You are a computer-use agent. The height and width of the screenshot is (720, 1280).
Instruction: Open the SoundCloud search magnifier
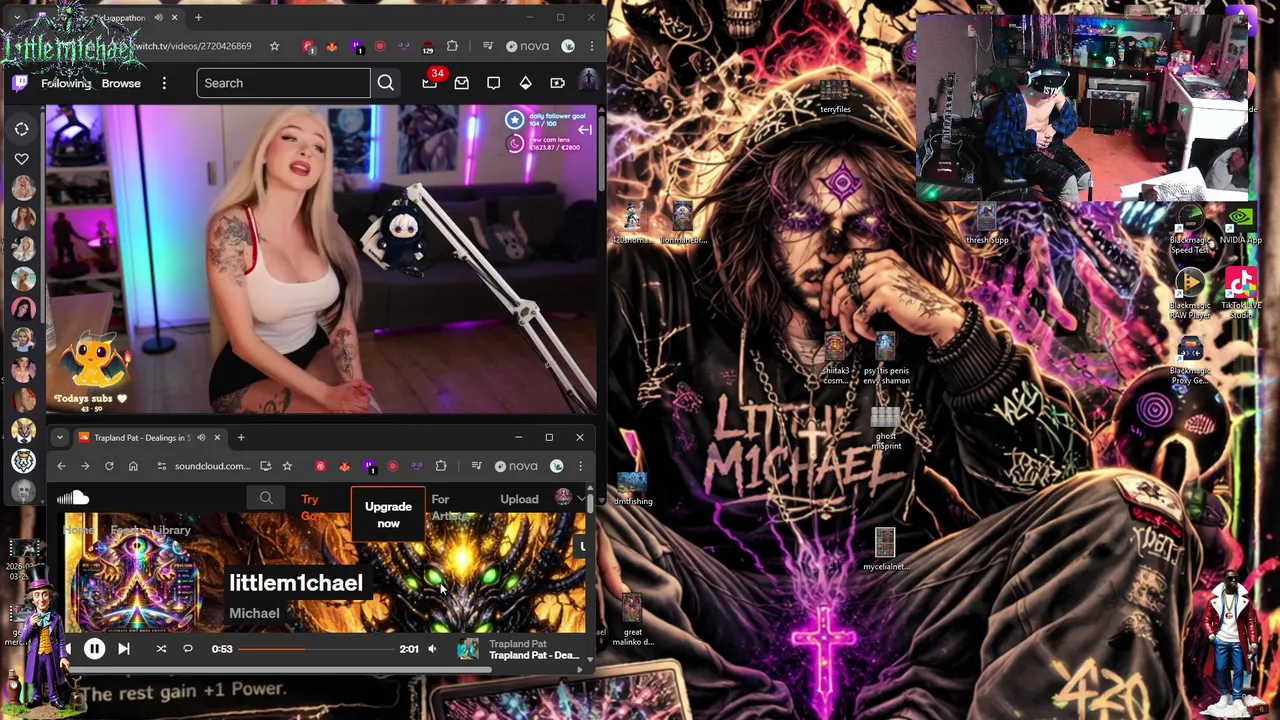[x=266, y=498]
